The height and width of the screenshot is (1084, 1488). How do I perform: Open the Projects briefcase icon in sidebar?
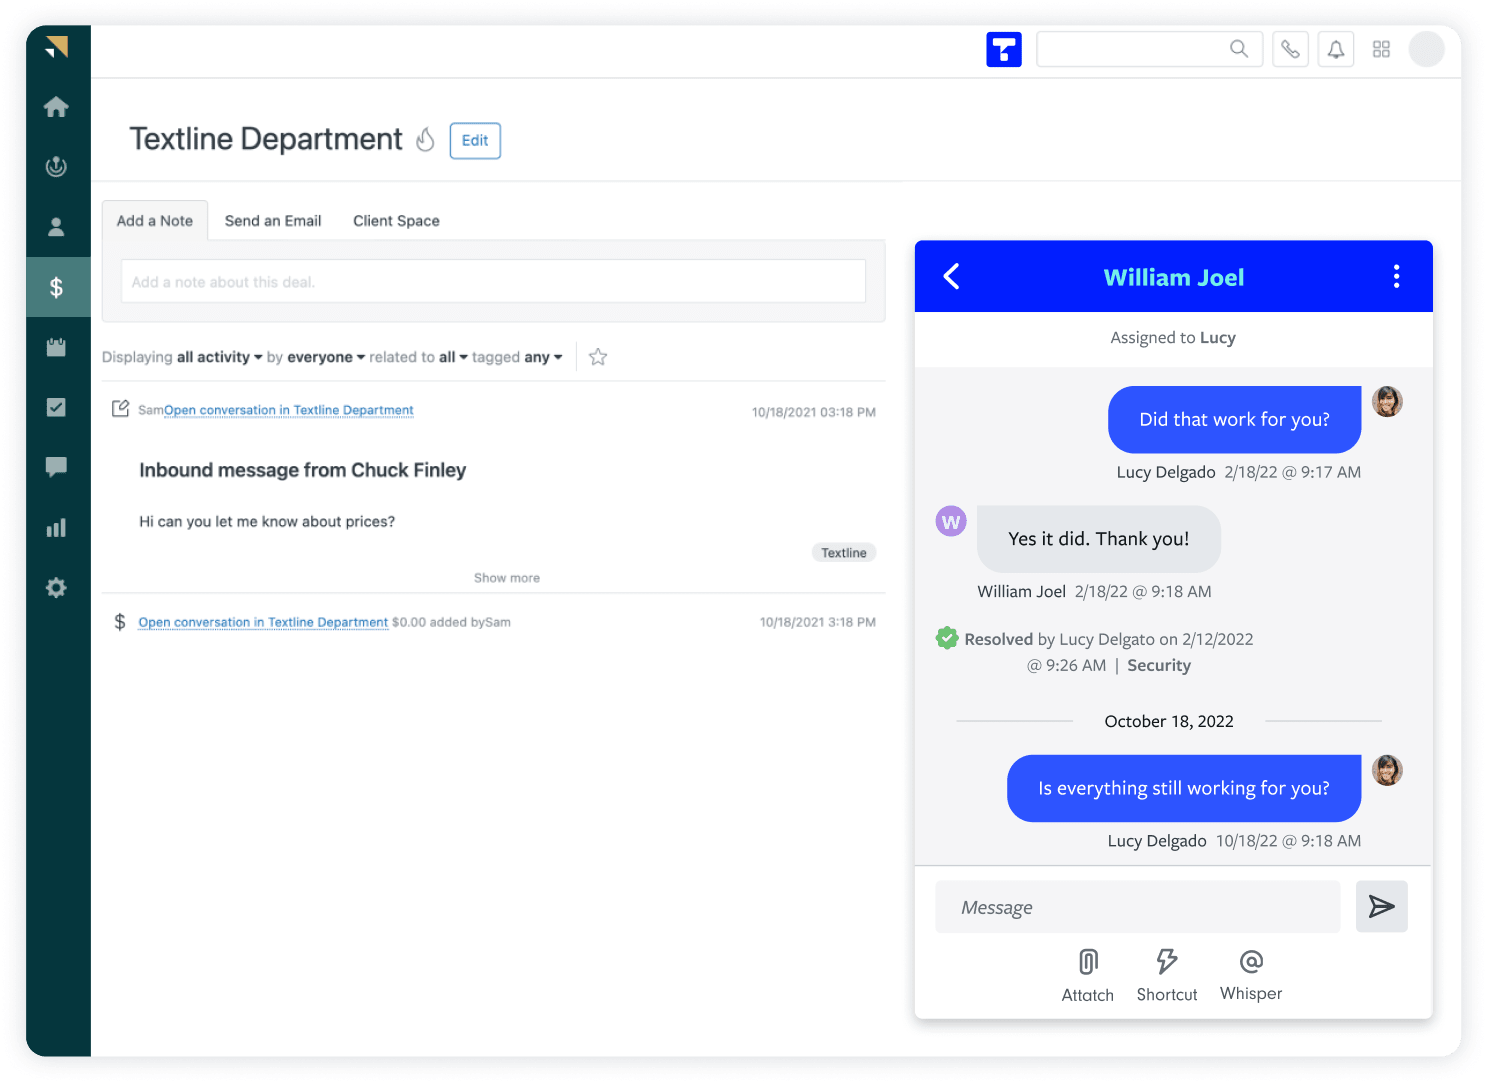57,347
